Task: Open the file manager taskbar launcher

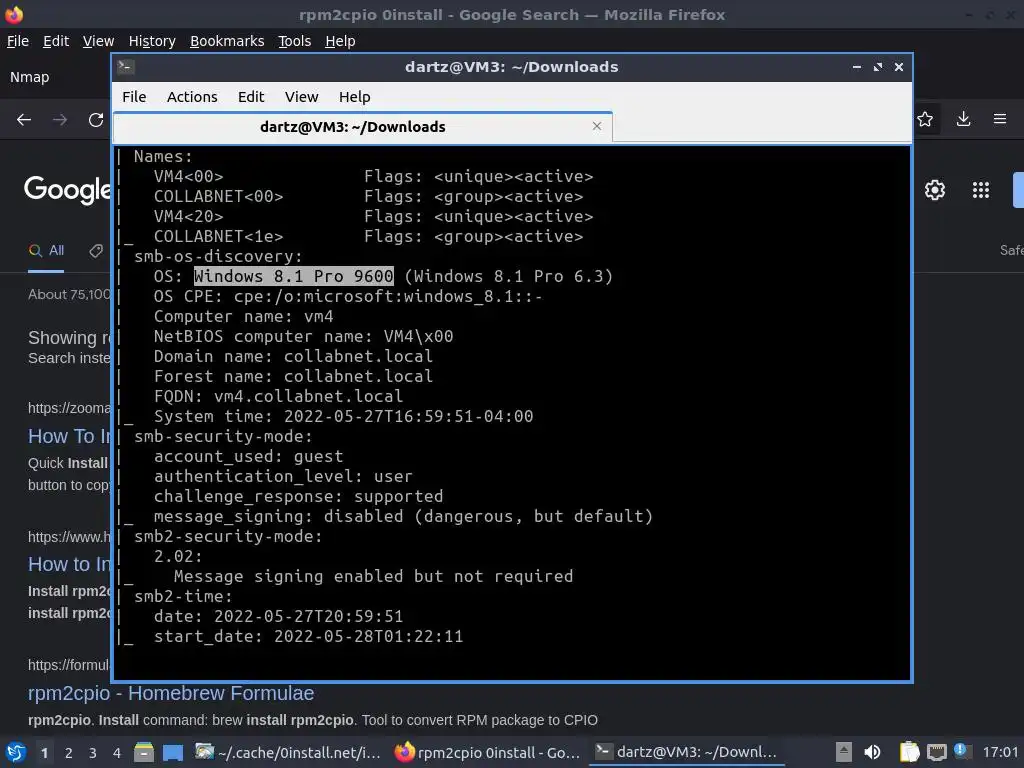Action: click(x=144, y=752)
